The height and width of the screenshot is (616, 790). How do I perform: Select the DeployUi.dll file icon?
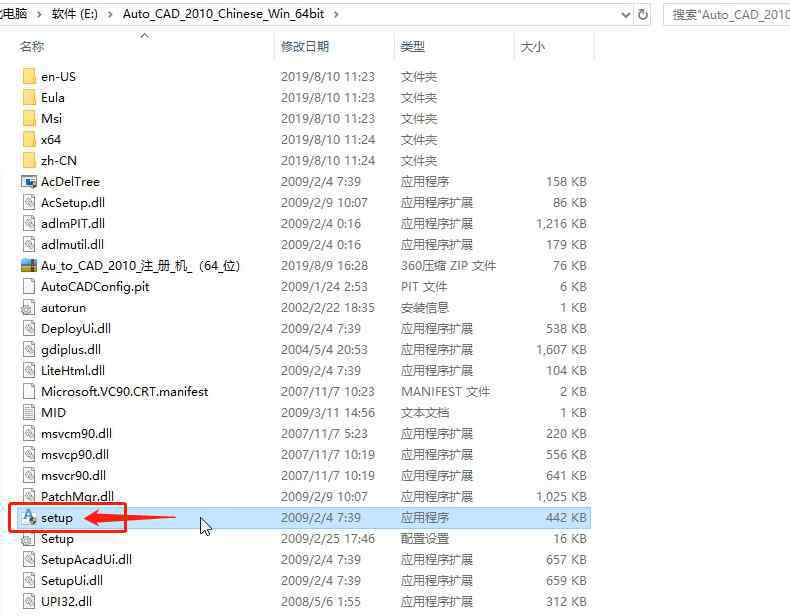point(29,329)
